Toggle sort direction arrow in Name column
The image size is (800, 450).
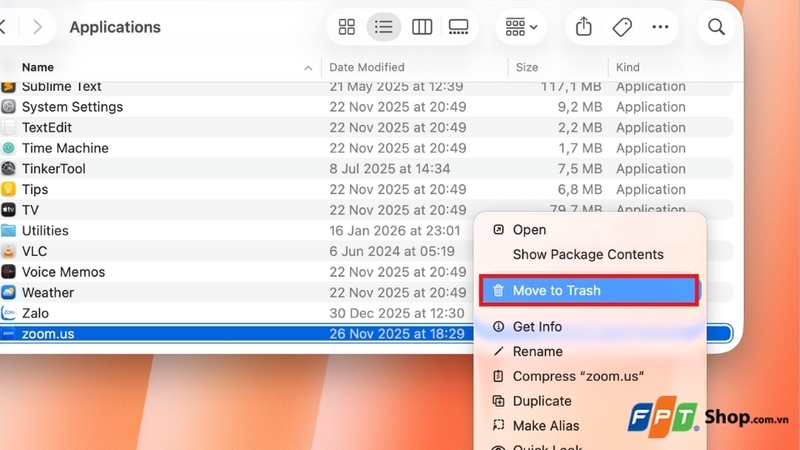click(x=308, y=68)
